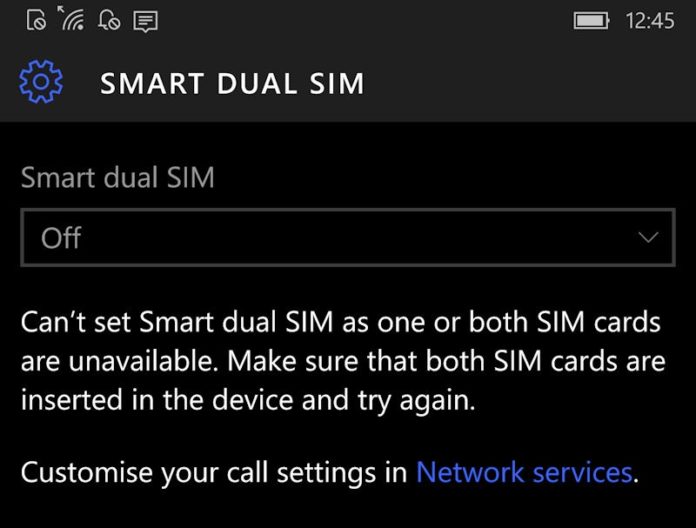Tap the circle-slash badge on the SIM icon
Image resolution: width=696 pixels, height=528 pixels.
click(40, 24)
